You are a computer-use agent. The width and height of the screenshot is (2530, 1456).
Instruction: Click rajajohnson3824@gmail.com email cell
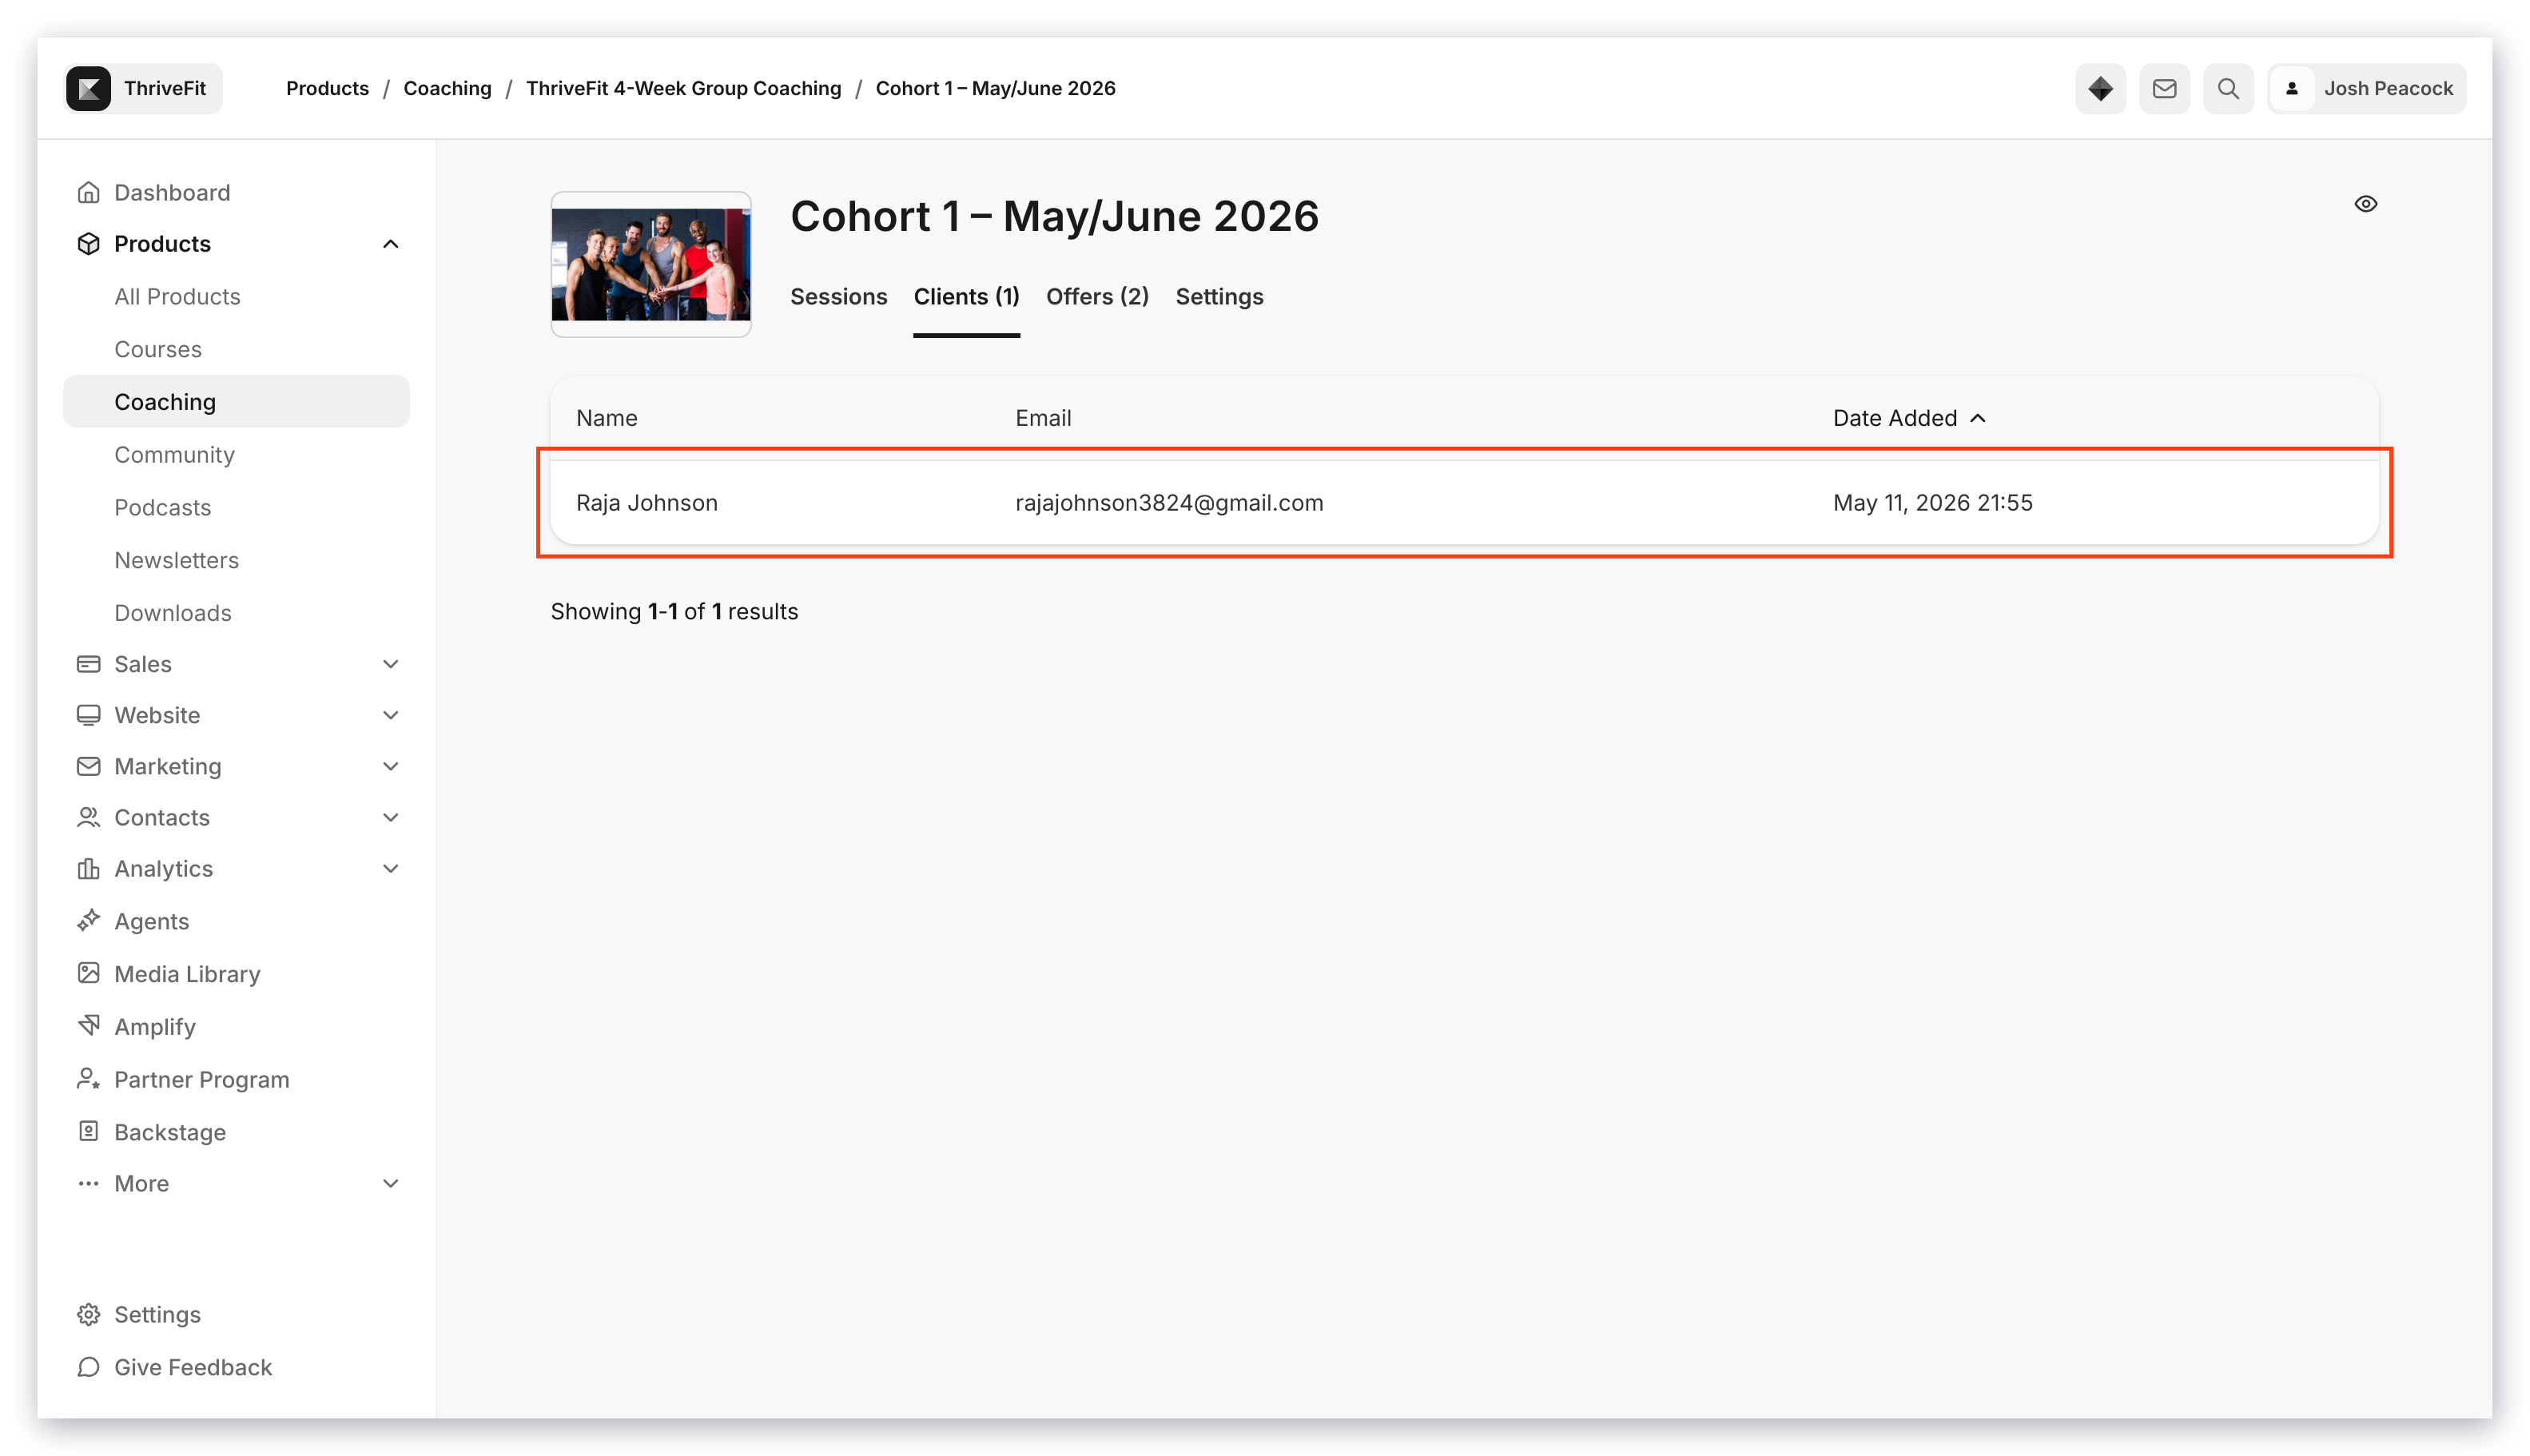pyautogui.click(x=1169, y=503)
